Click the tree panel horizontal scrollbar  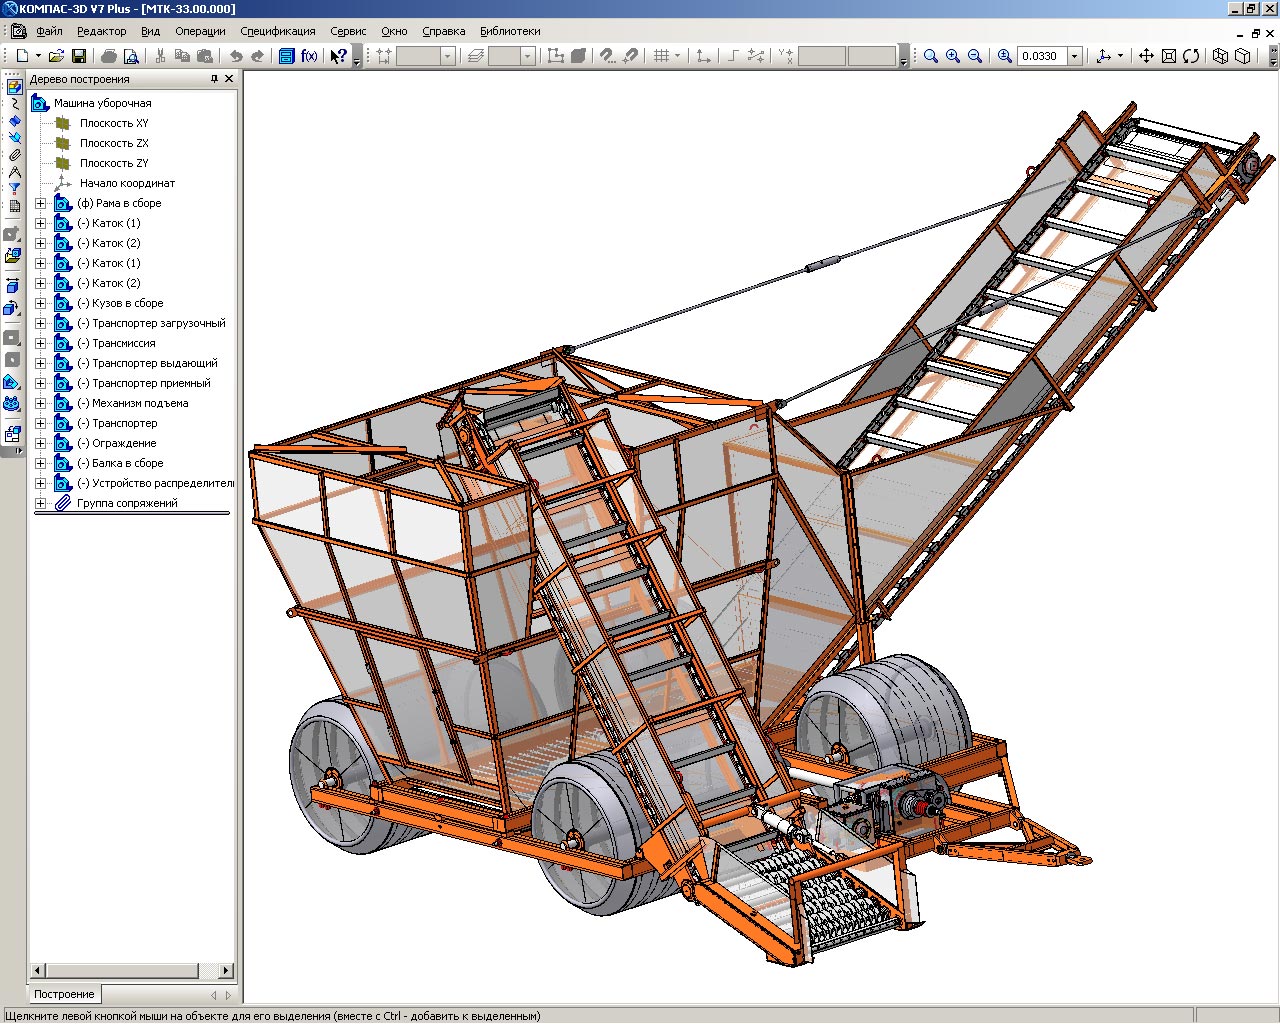(x=120, y=970)
